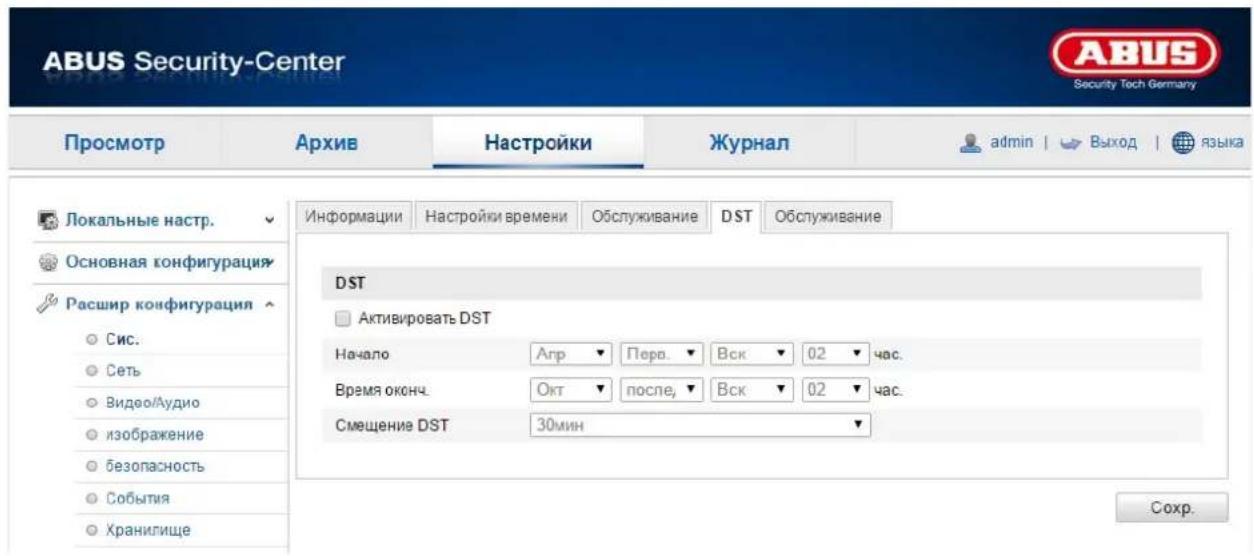Viewport: 1254px width, 556px height.
Task: Open the Время оконч. month dropdown (Окт)
Action: [x=570, y=389]
